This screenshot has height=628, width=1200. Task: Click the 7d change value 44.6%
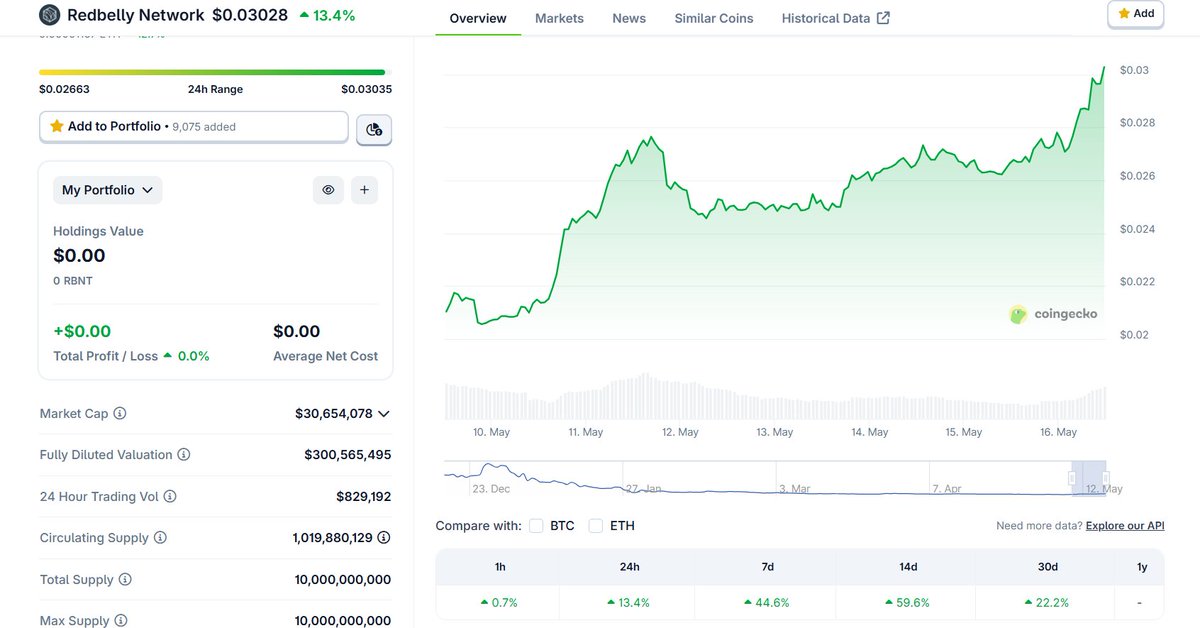[x=766, y=603]
